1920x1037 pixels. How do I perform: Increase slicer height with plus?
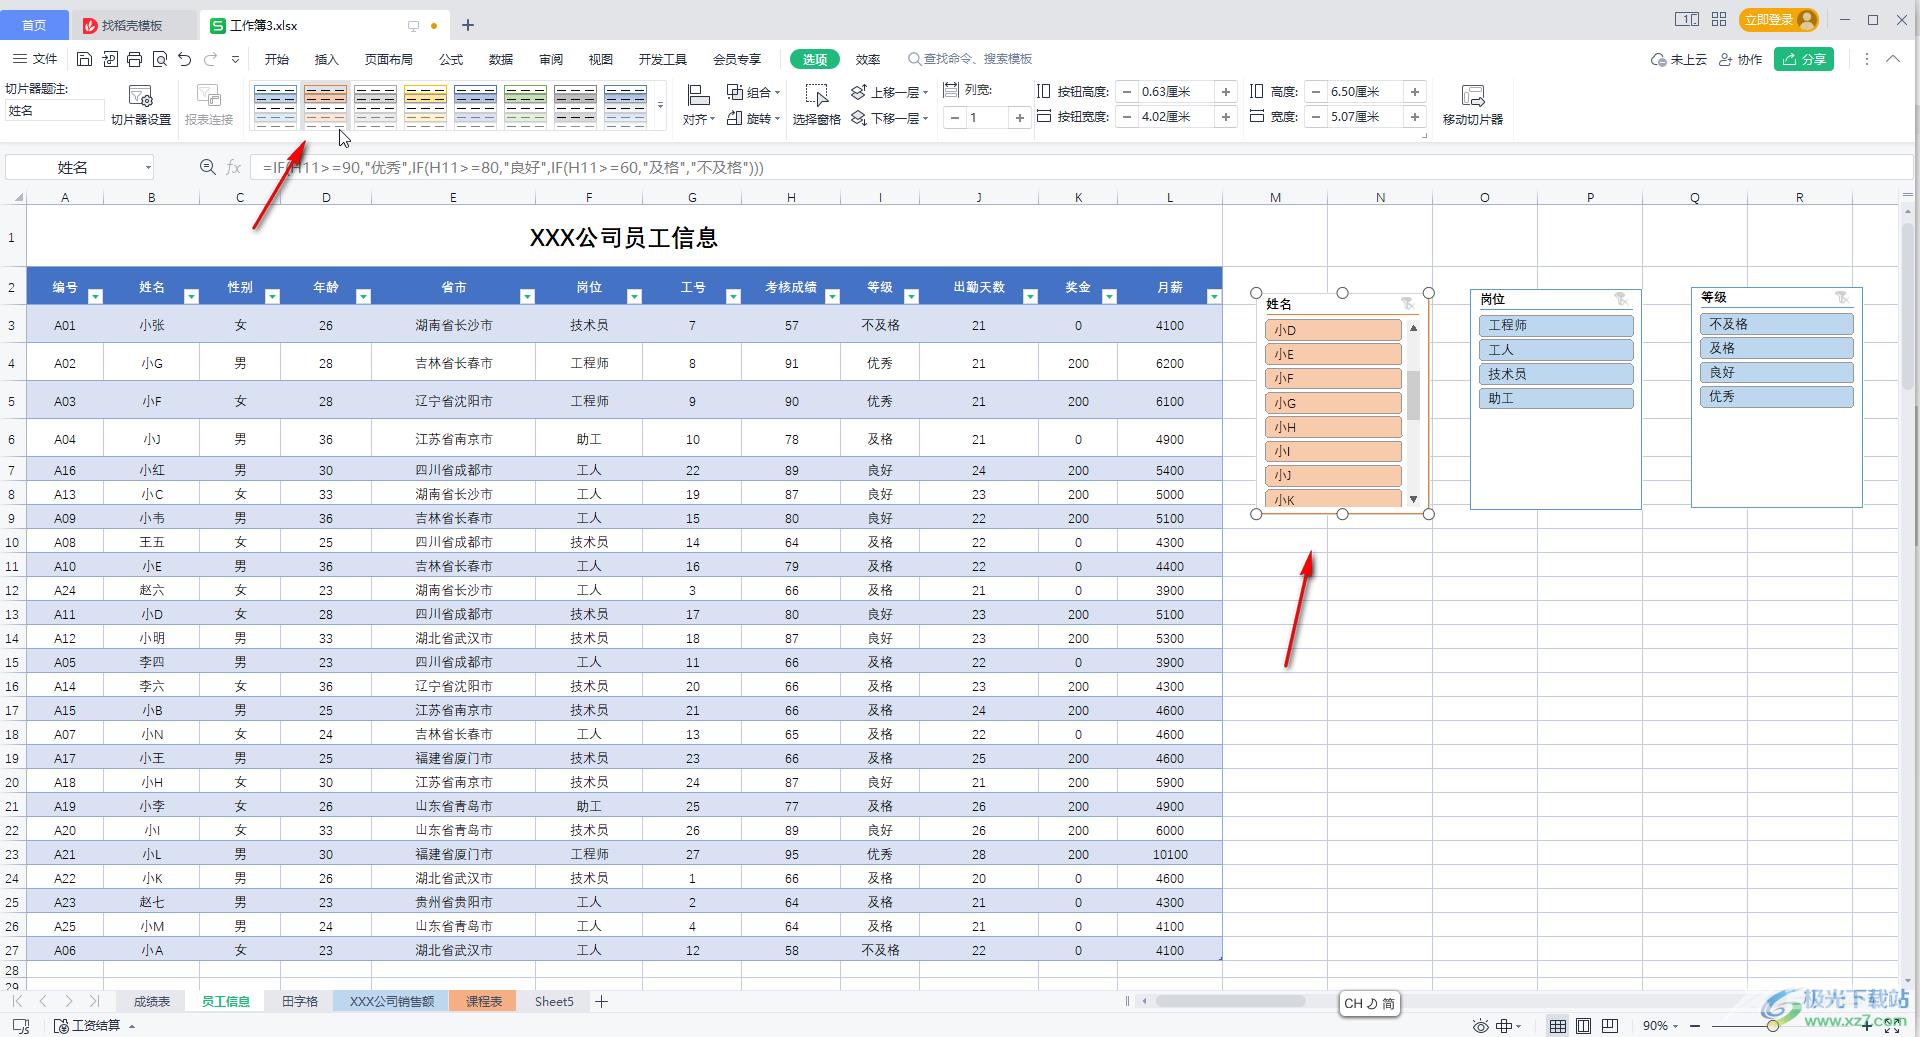pos(1415,91)
